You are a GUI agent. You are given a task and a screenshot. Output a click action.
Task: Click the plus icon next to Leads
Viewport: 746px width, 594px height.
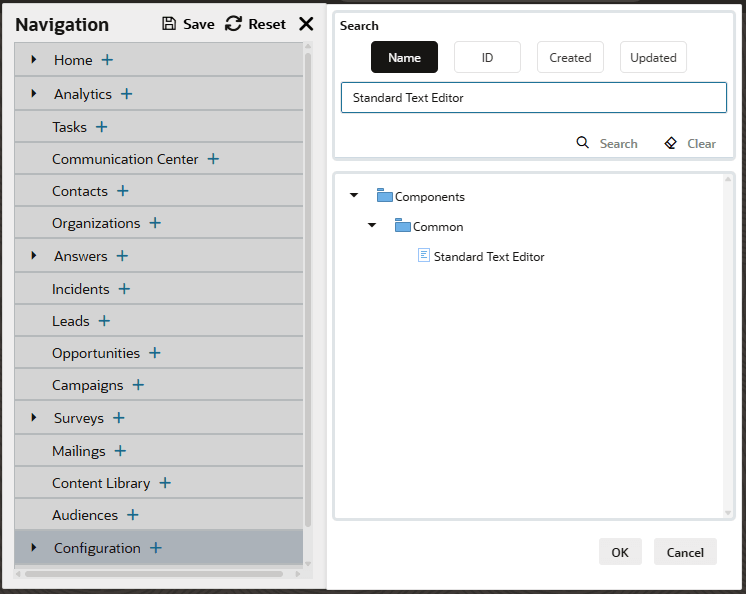(104, 321)
